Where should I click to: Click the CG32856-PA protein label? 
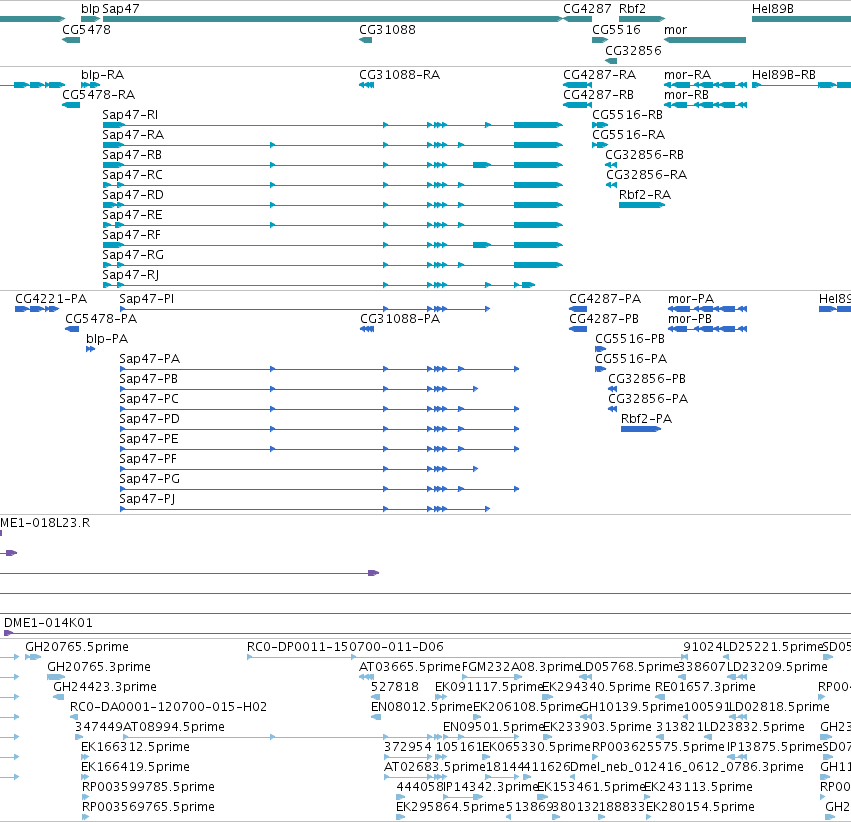(x=648, y=399)
